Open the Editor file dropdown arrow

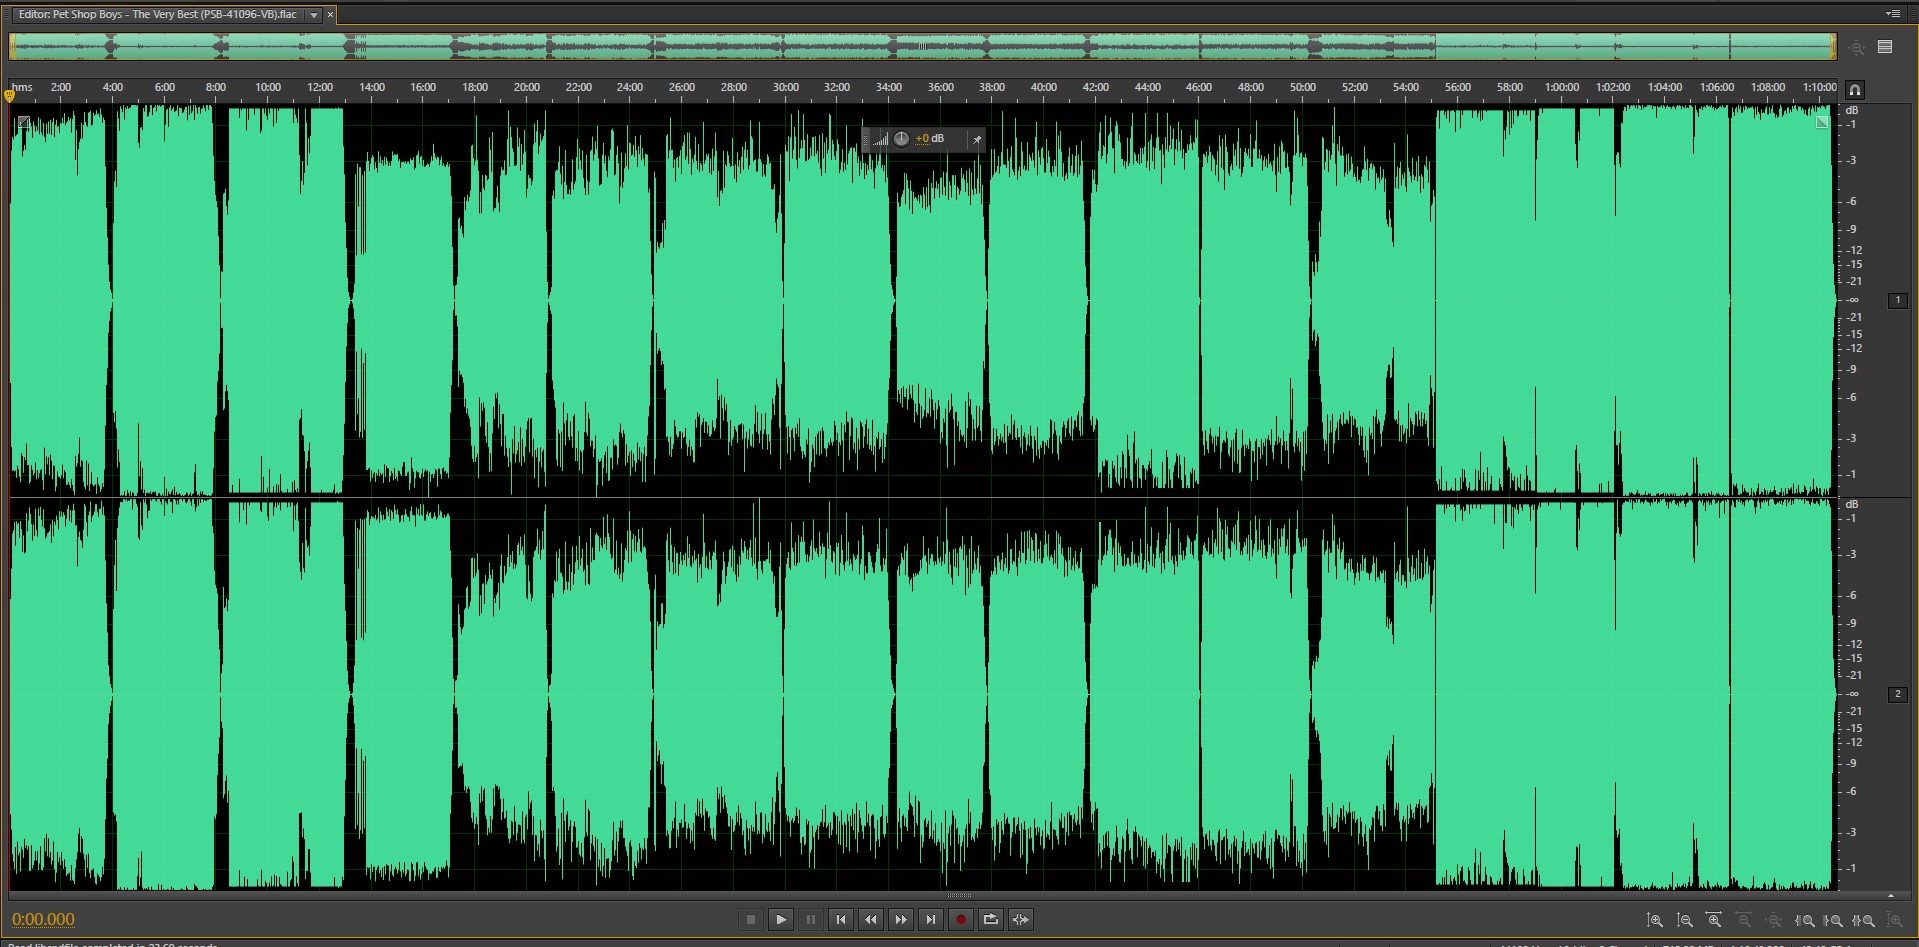pyautogui.click(x=313, y=15)
